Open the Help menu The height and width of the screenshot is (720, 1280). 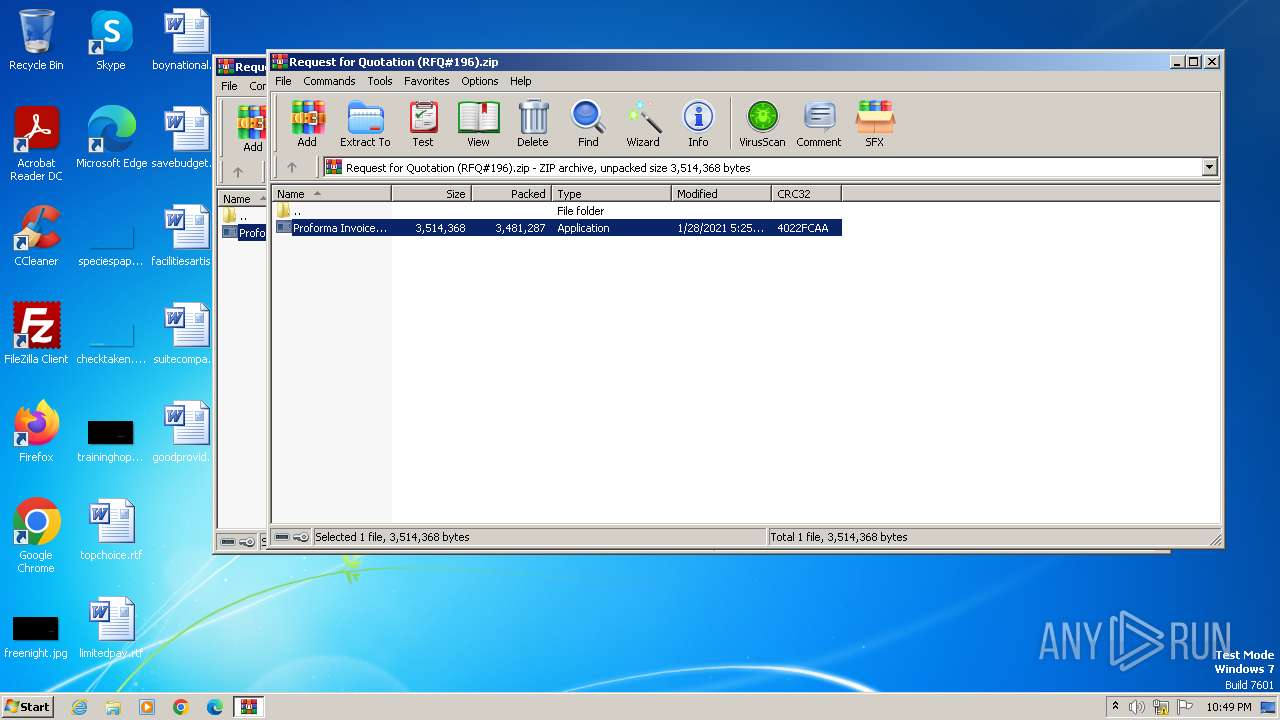point(520,81)
